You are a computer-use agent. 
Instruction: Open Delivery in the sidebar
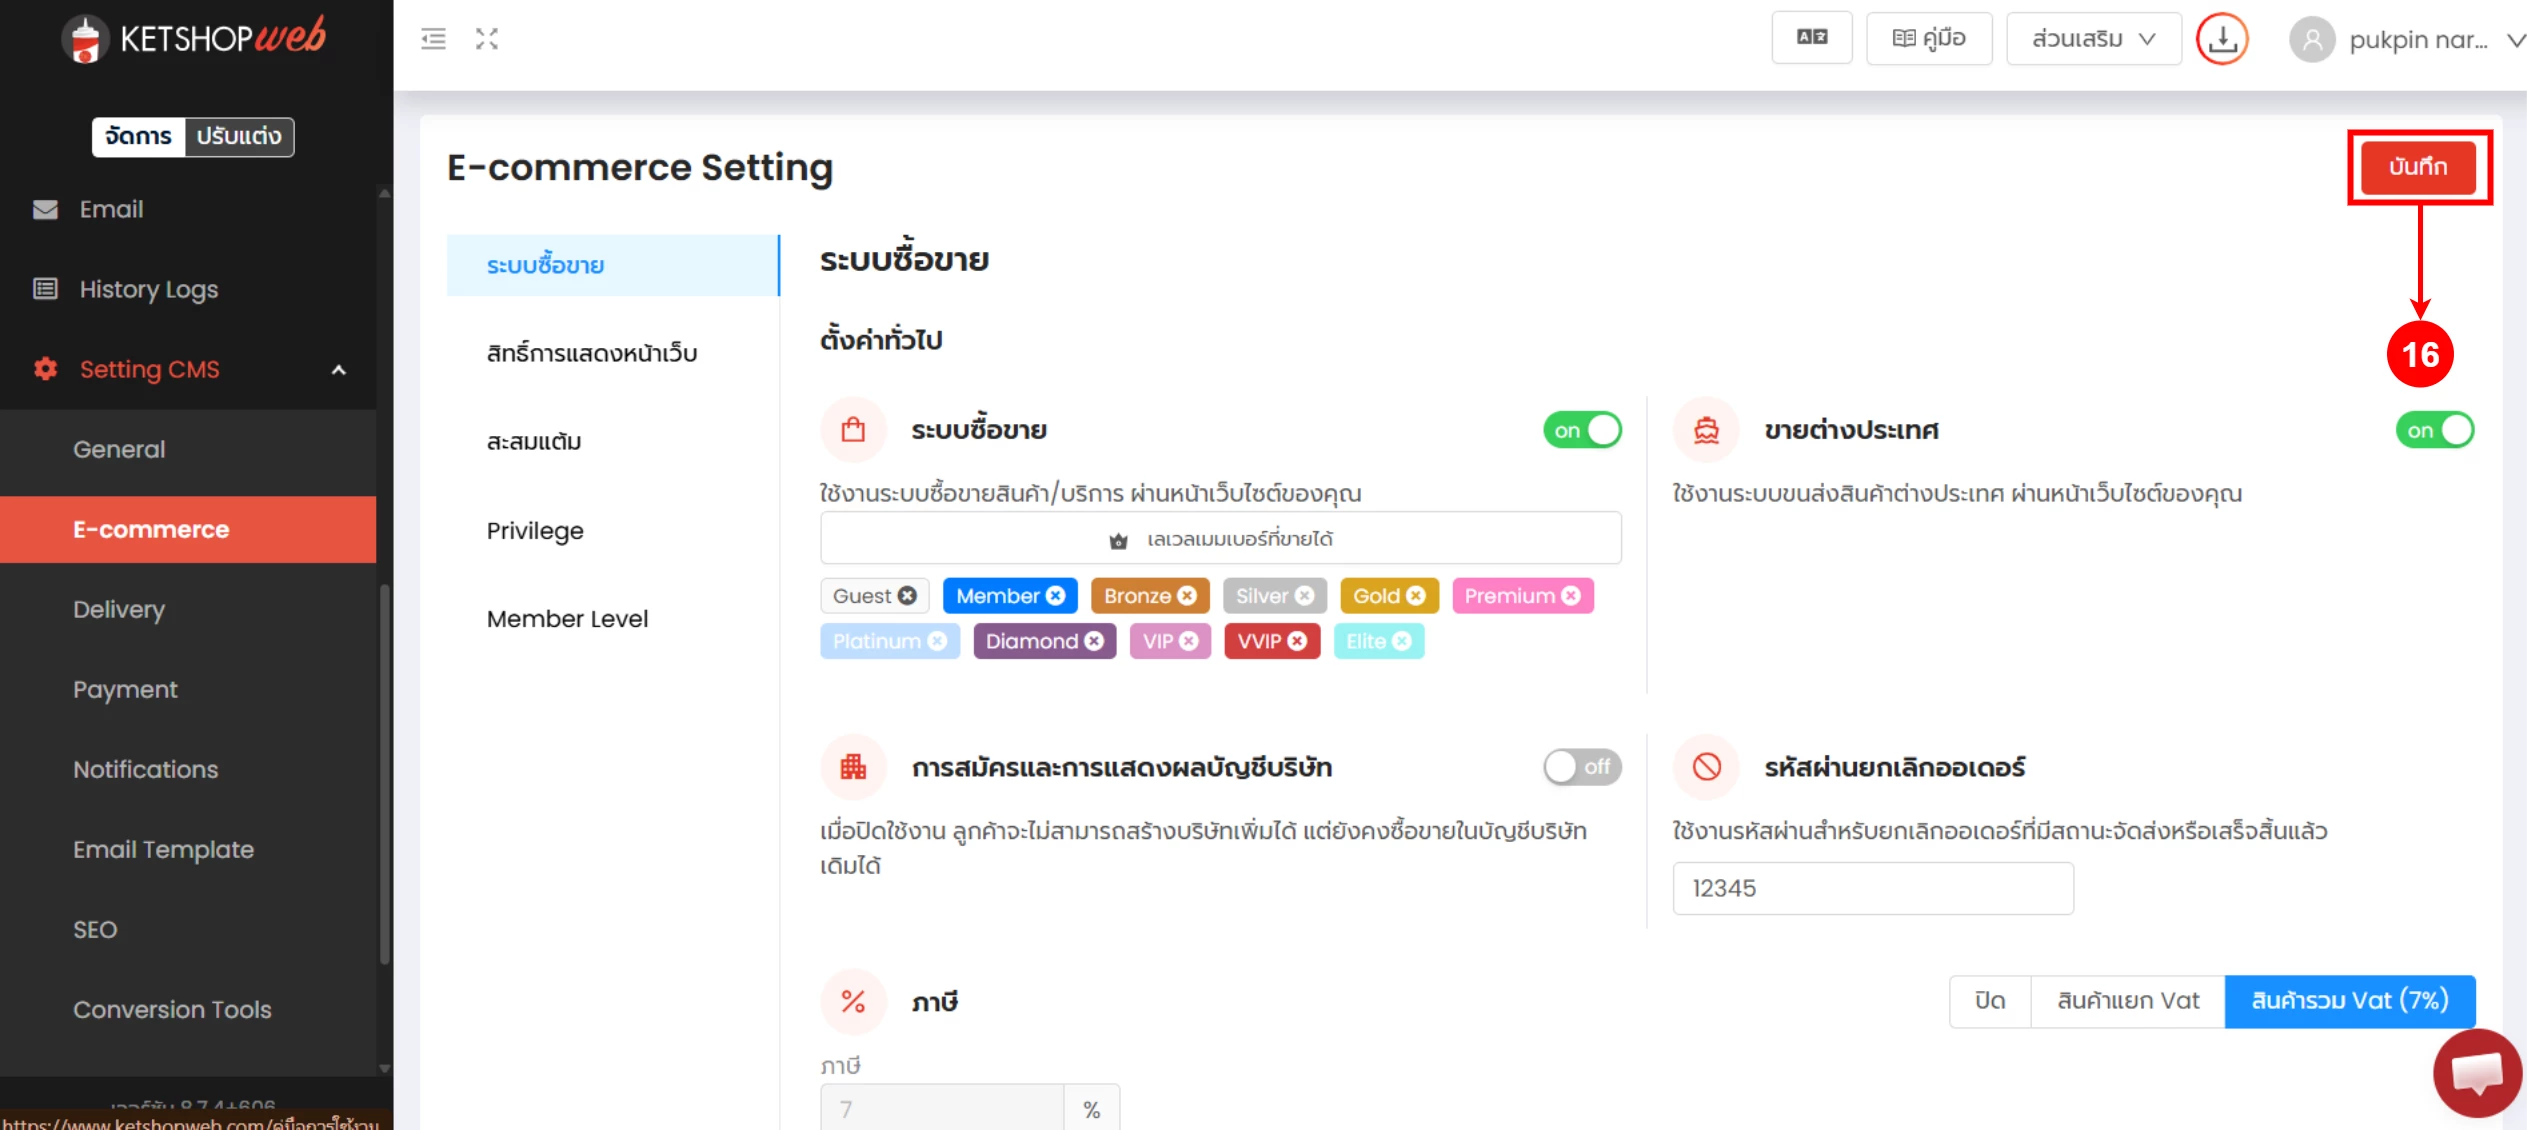(x=119, y=609)
